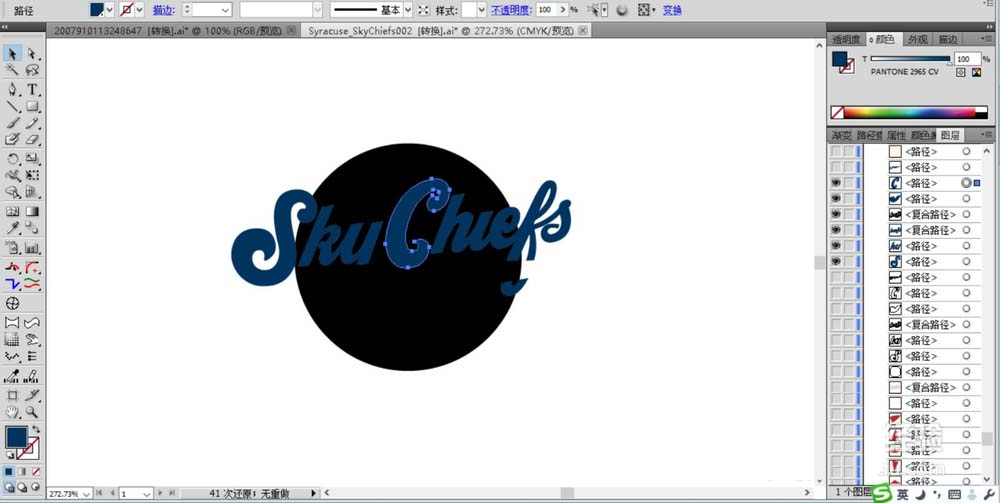Select the Rotate tool

tap(12, 159)
